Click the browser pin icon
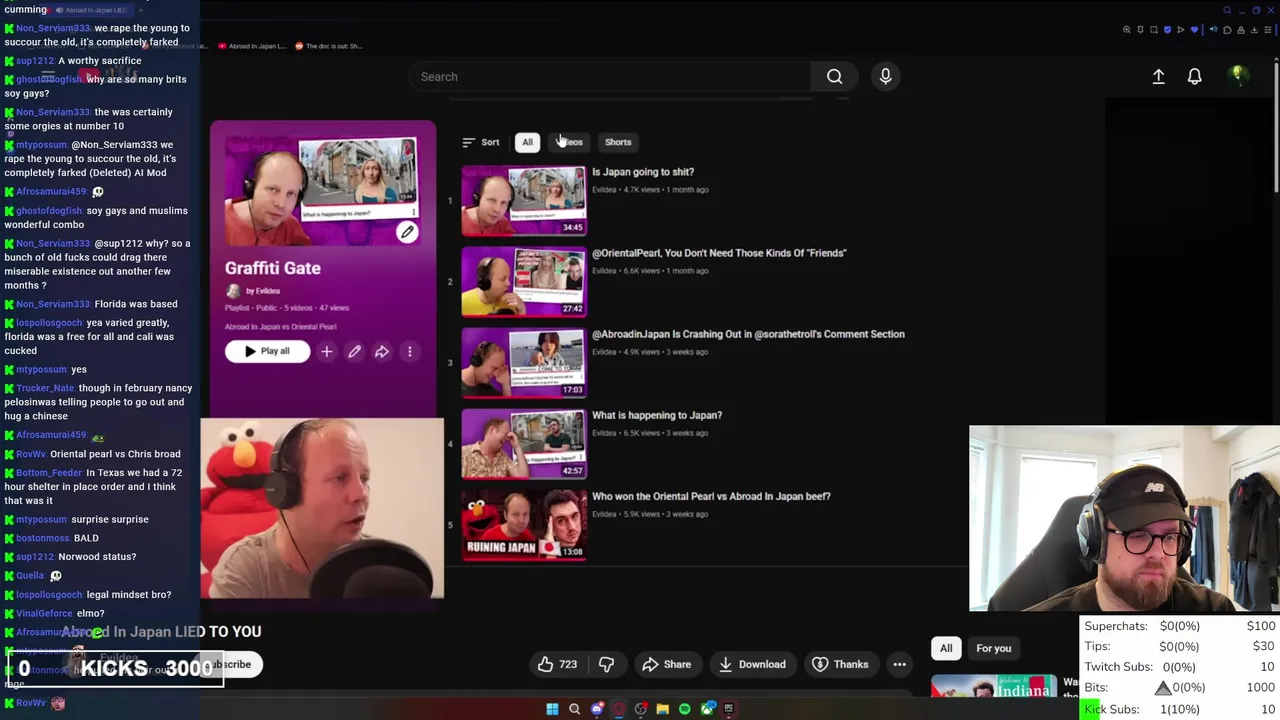Screen dimensions: 1280x720 pyautogui.click(x=1140, y=30)
